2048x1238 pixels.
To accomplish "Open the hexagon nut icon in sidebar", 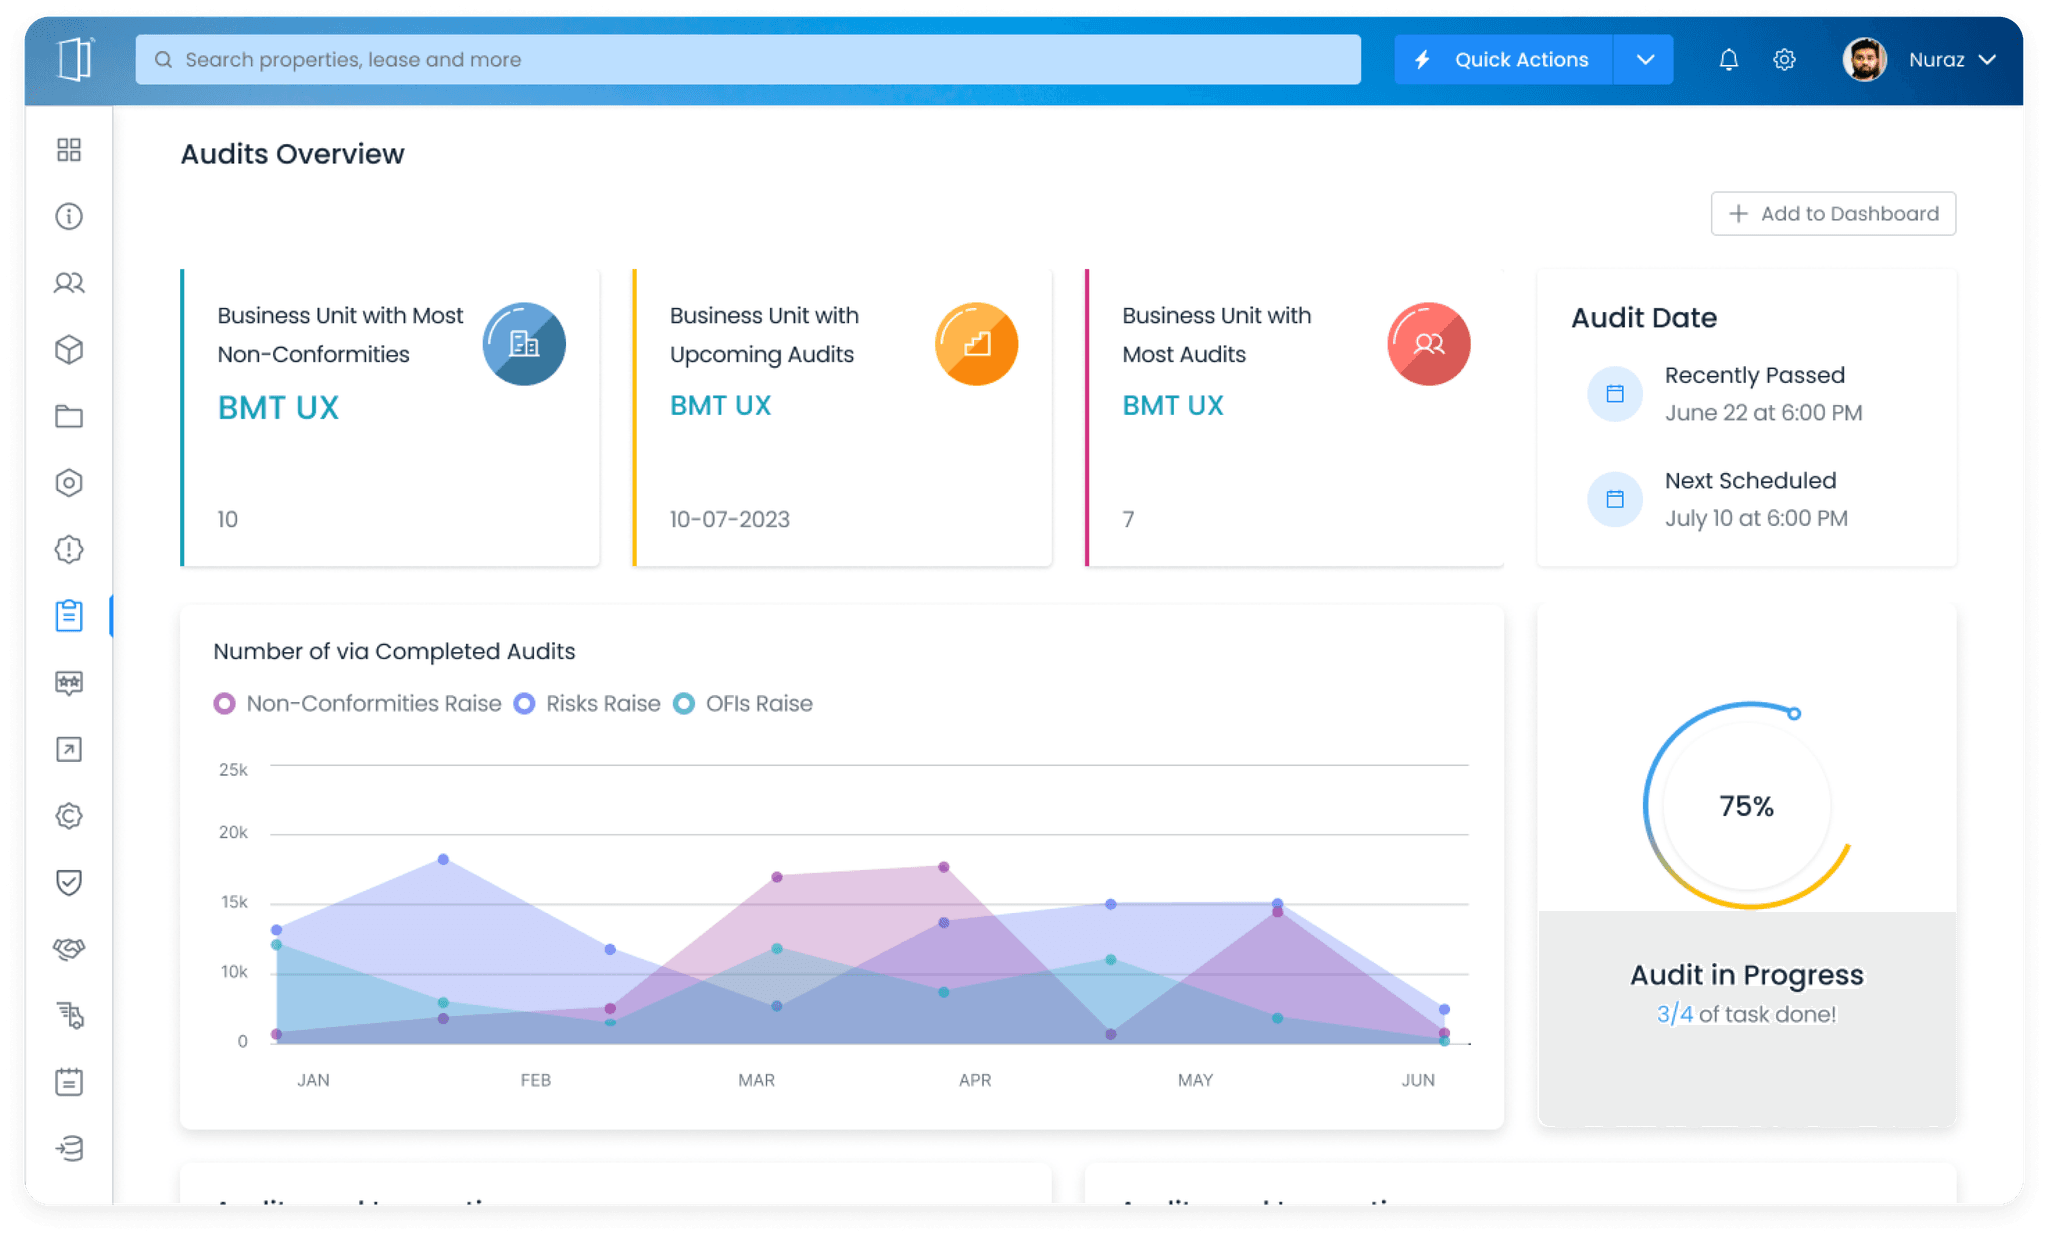I will [x=69, y=483].
